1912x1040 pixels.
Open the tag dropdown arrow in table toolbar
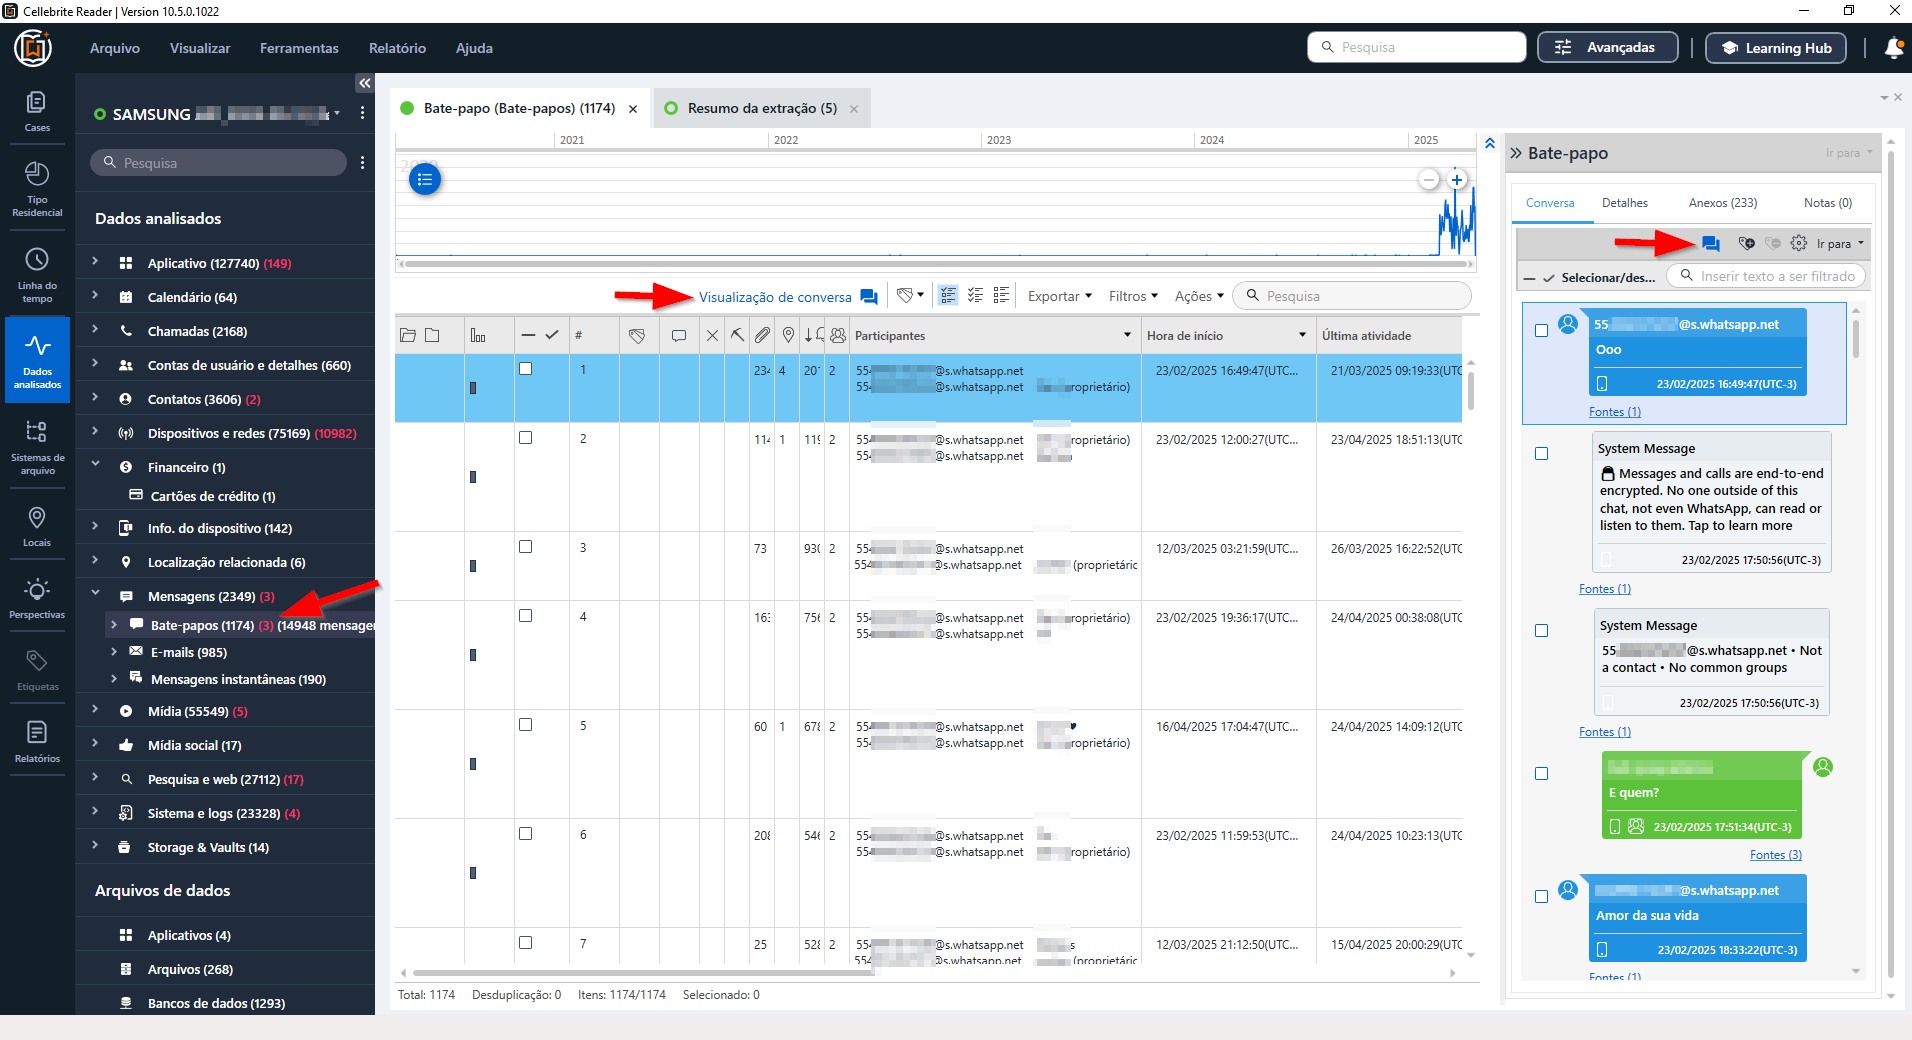point(920,296)
